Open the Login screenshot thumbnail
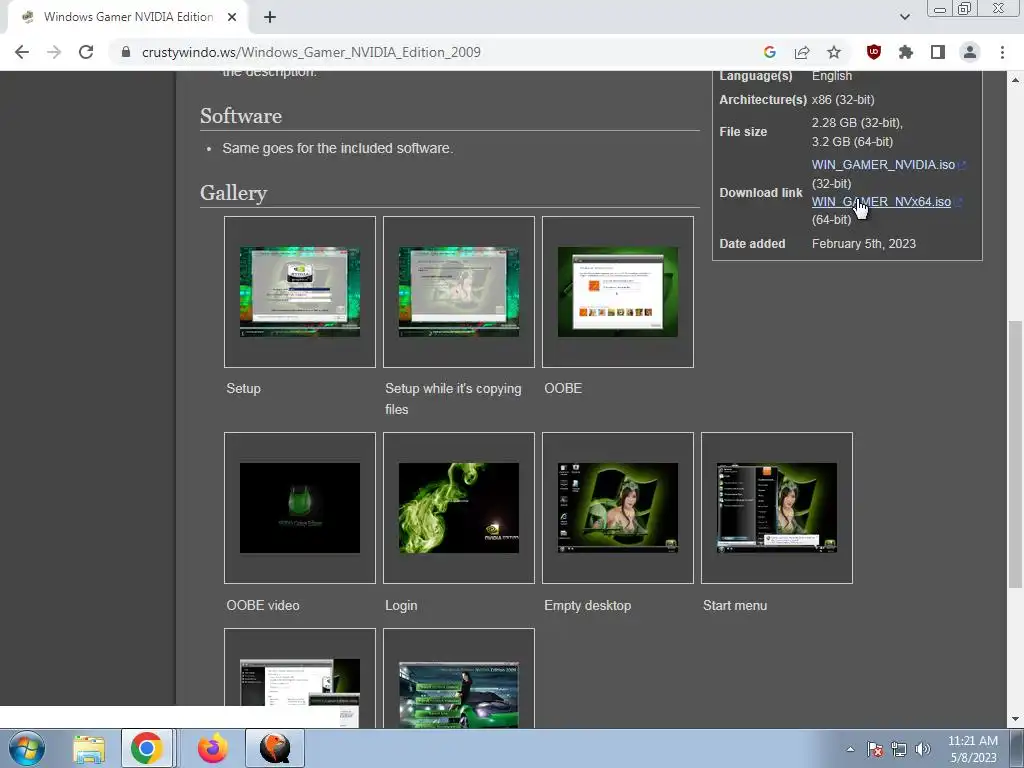The height and width of the screenshot is (768, 1024). point(458,508)
